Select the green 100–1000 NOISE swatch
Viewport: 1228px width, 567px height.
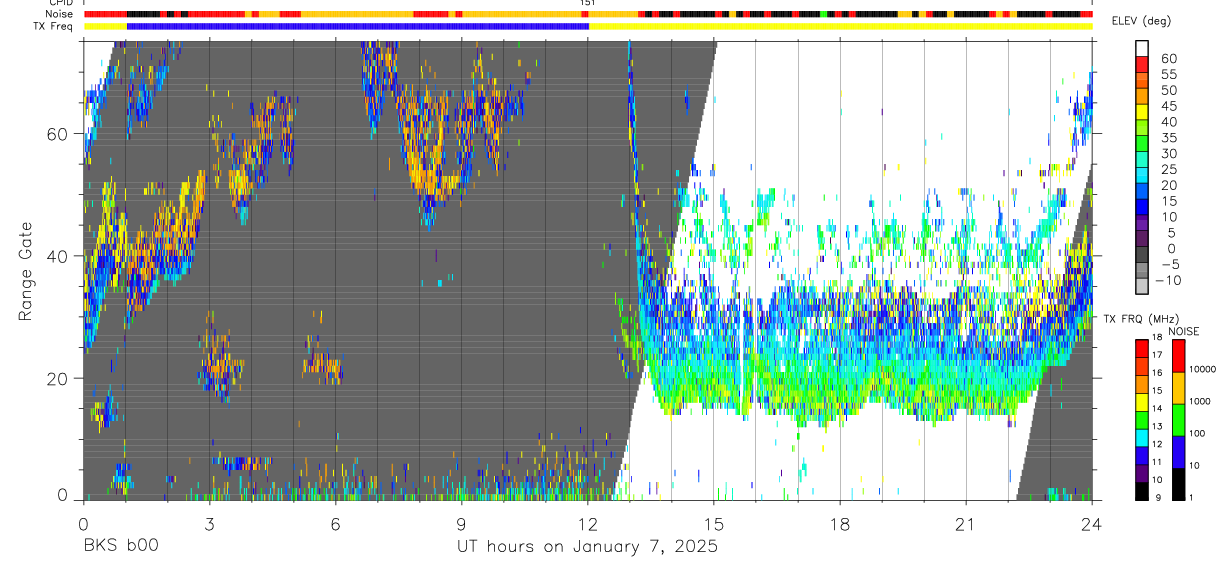(x=1179, y=420)
